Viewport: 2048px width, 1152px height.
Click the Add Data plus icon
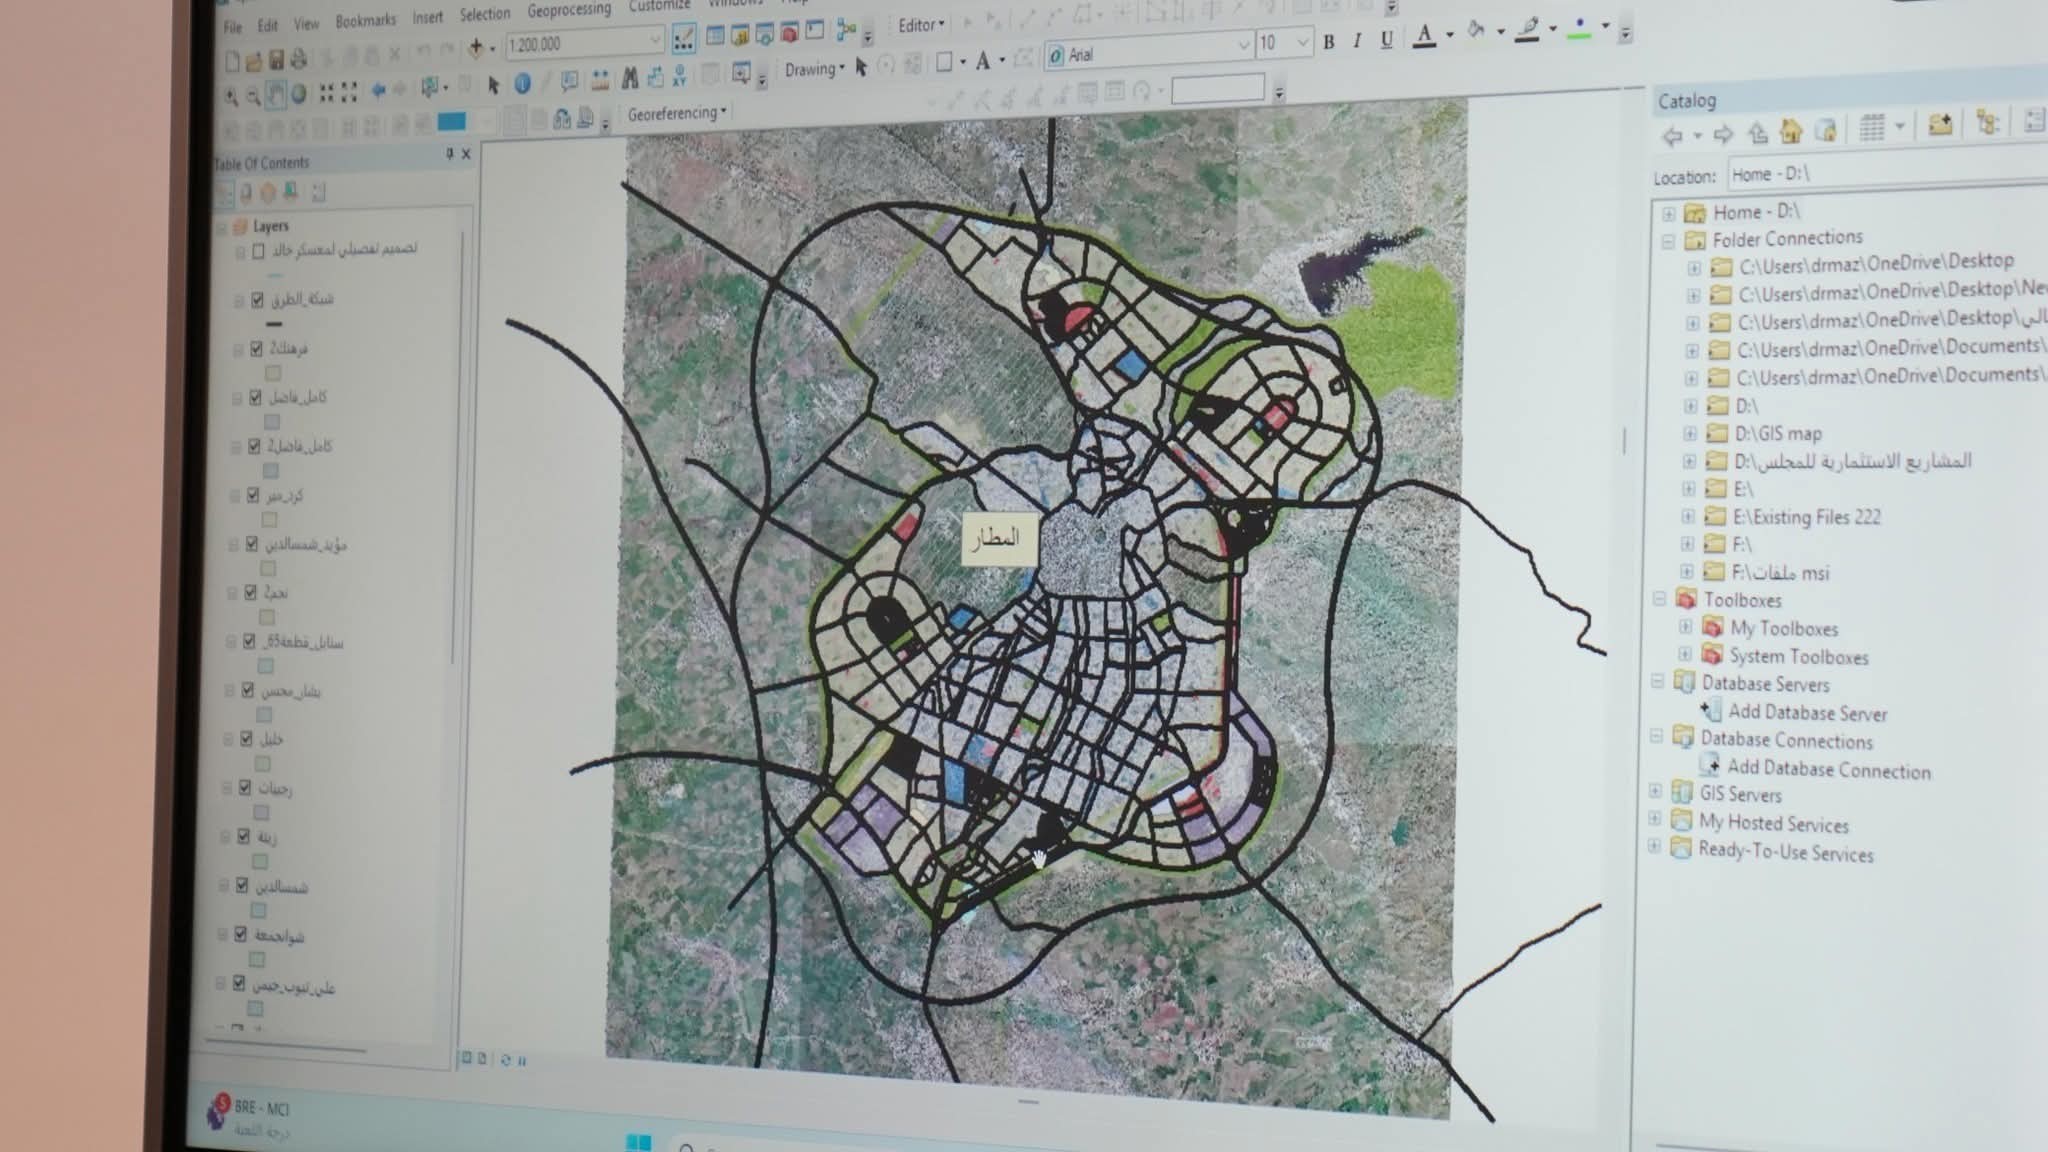(x=477, y=46)
